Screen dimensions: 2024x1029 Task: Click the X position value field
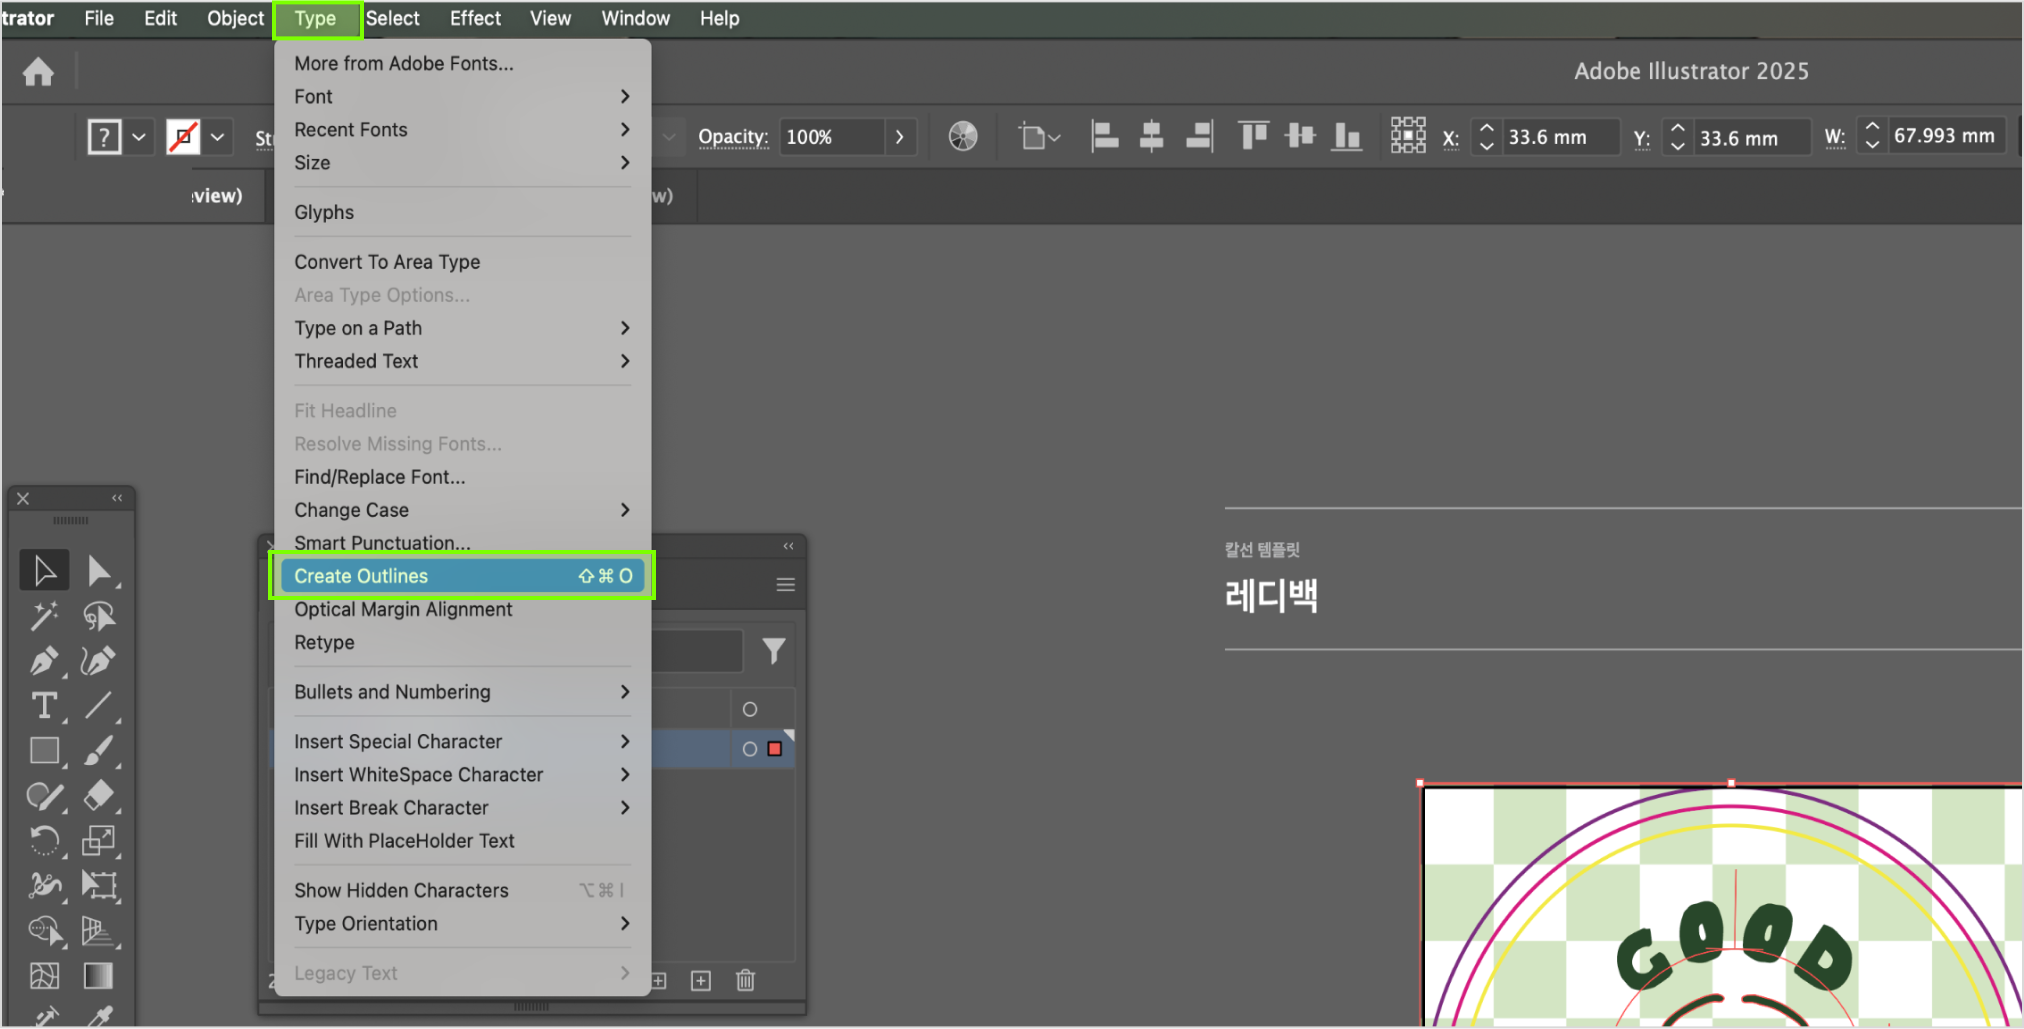1556,137
